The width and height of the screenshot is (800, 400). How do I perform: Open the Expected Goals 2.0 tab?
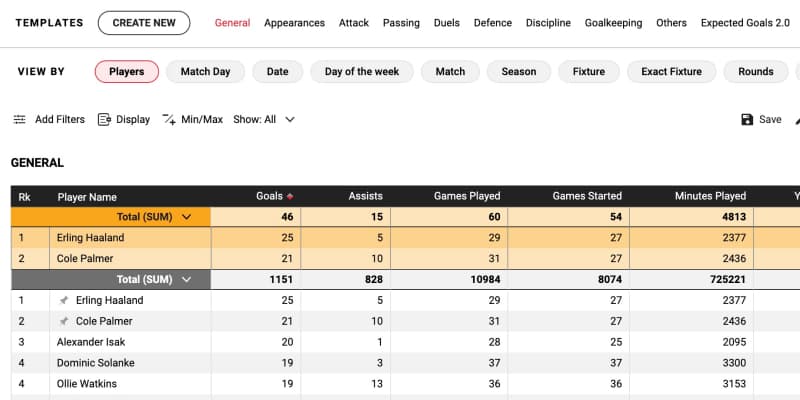coord(745,23)
